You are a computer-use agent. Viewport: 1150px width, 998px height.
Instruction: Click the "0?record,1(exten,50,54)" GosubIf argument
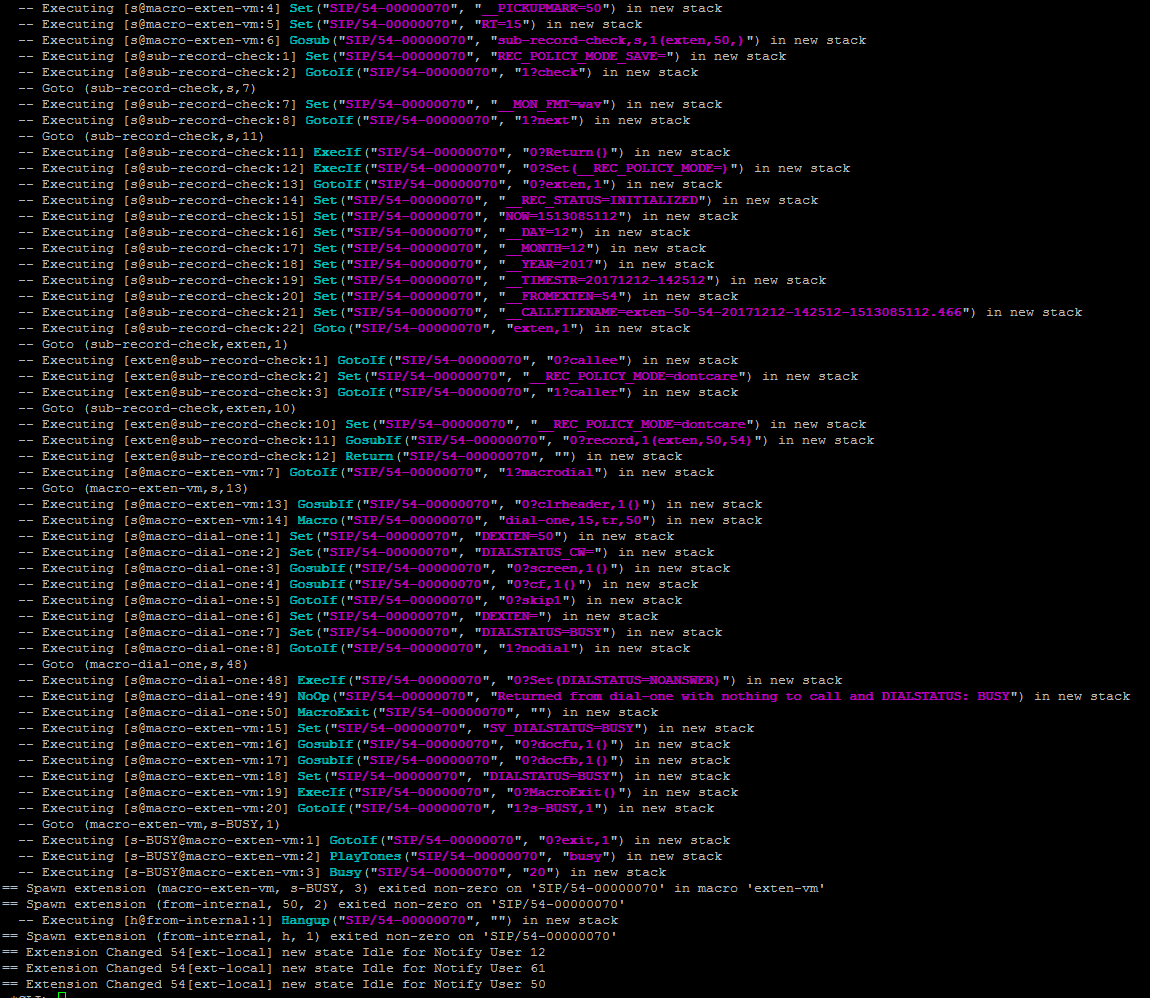coord(661,441)
